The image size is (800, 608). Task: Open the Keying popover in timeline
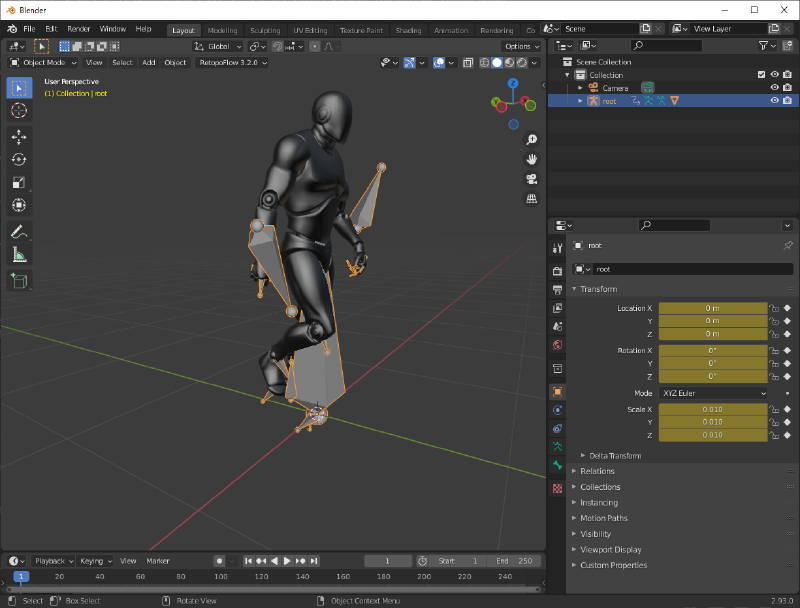pos(95,561)
